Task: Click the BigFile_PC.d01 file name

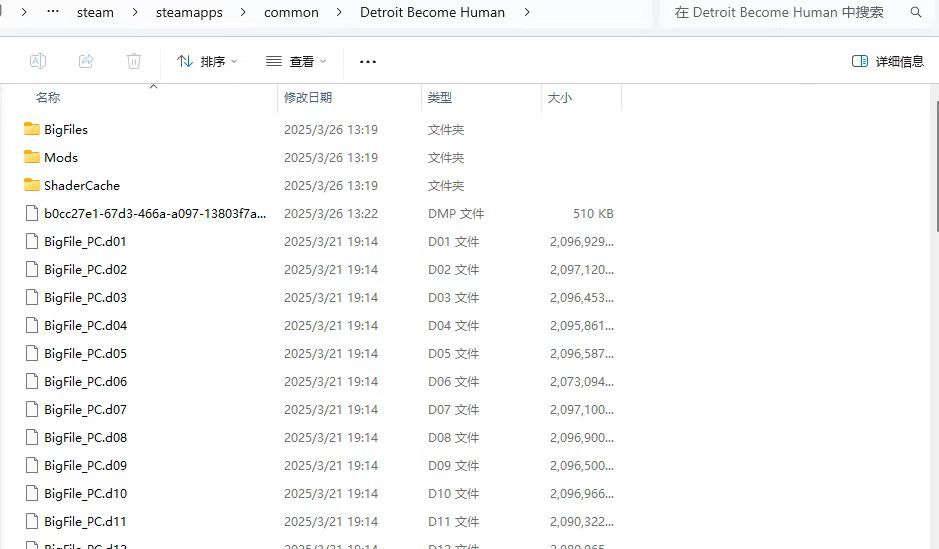Action: pyautogui.click(x=85, y=242)
